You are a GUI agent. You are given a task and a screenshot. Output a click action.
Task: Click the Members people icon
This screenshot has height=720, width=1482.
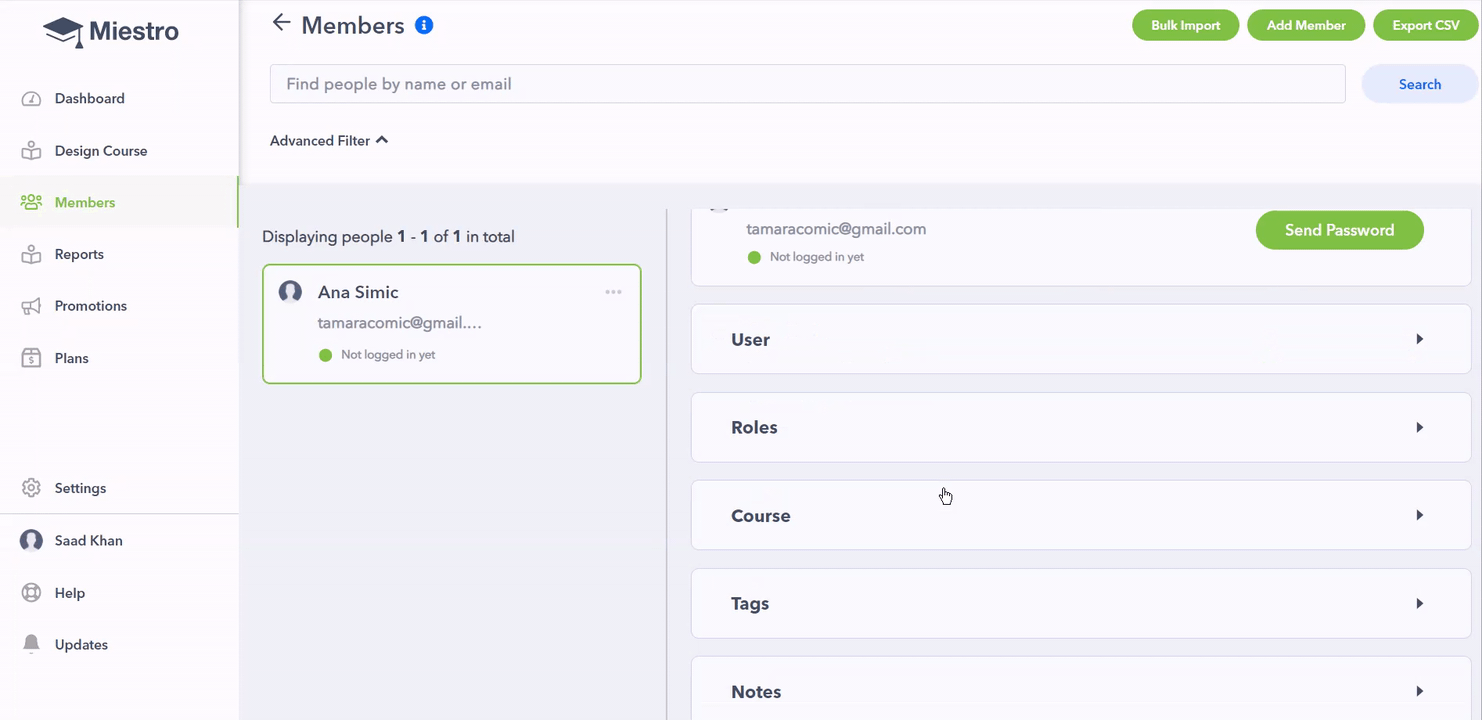pyautogui.click(x=32, y=203)
